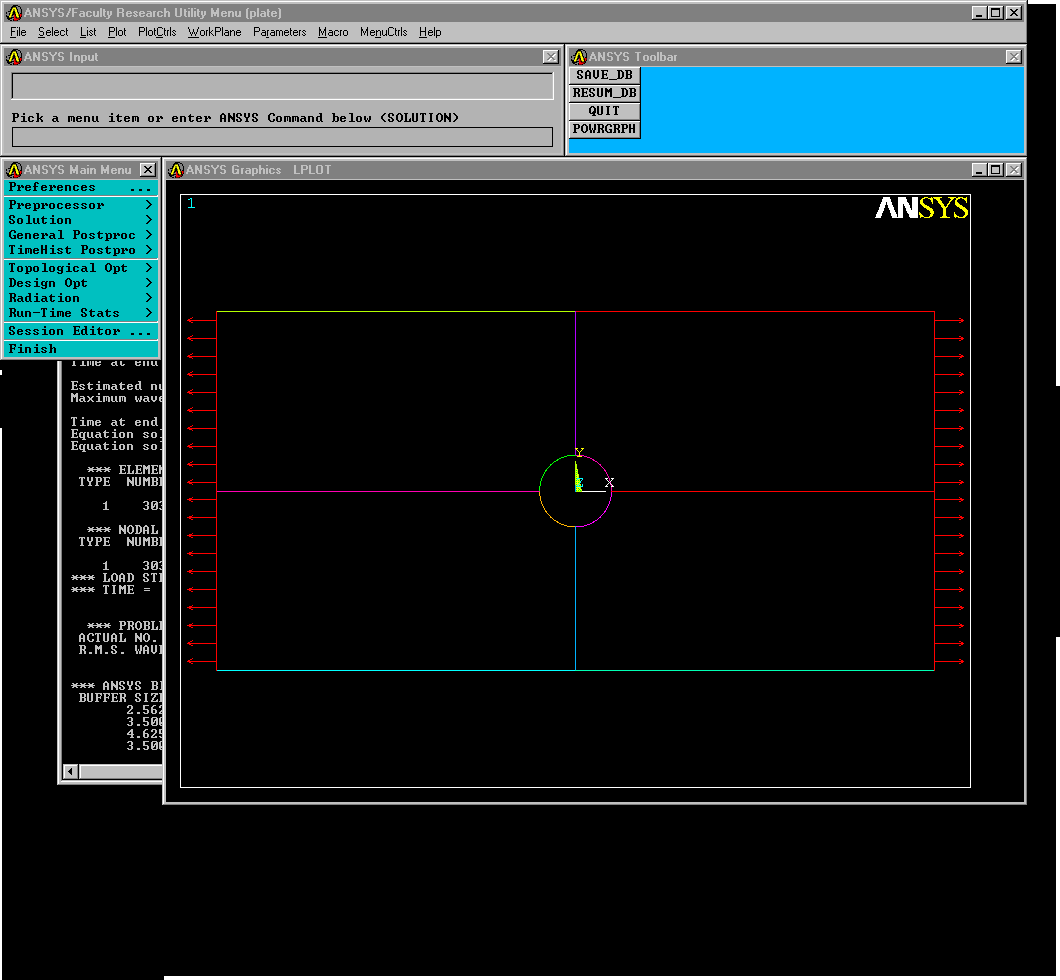1060x980 pixels.
Task: Click the window number 1 in graphics
Action: click(191, 203)
